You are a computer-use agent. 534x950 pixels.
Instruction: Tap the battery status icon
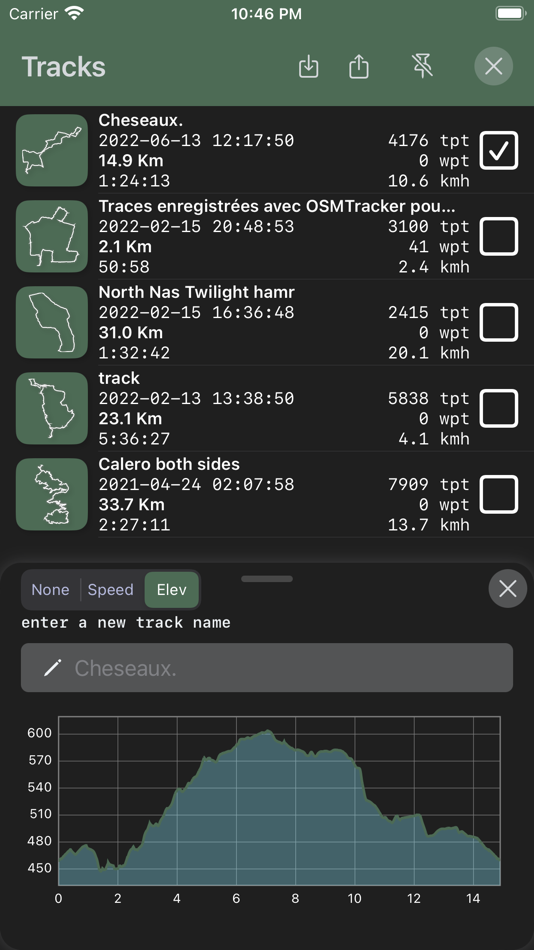[510, 14]
